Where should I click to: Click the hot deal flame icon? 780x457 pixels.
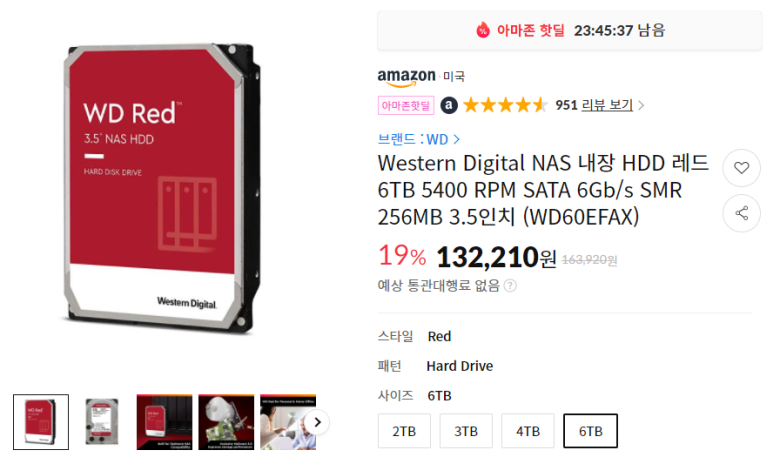[x=483, y=30]
